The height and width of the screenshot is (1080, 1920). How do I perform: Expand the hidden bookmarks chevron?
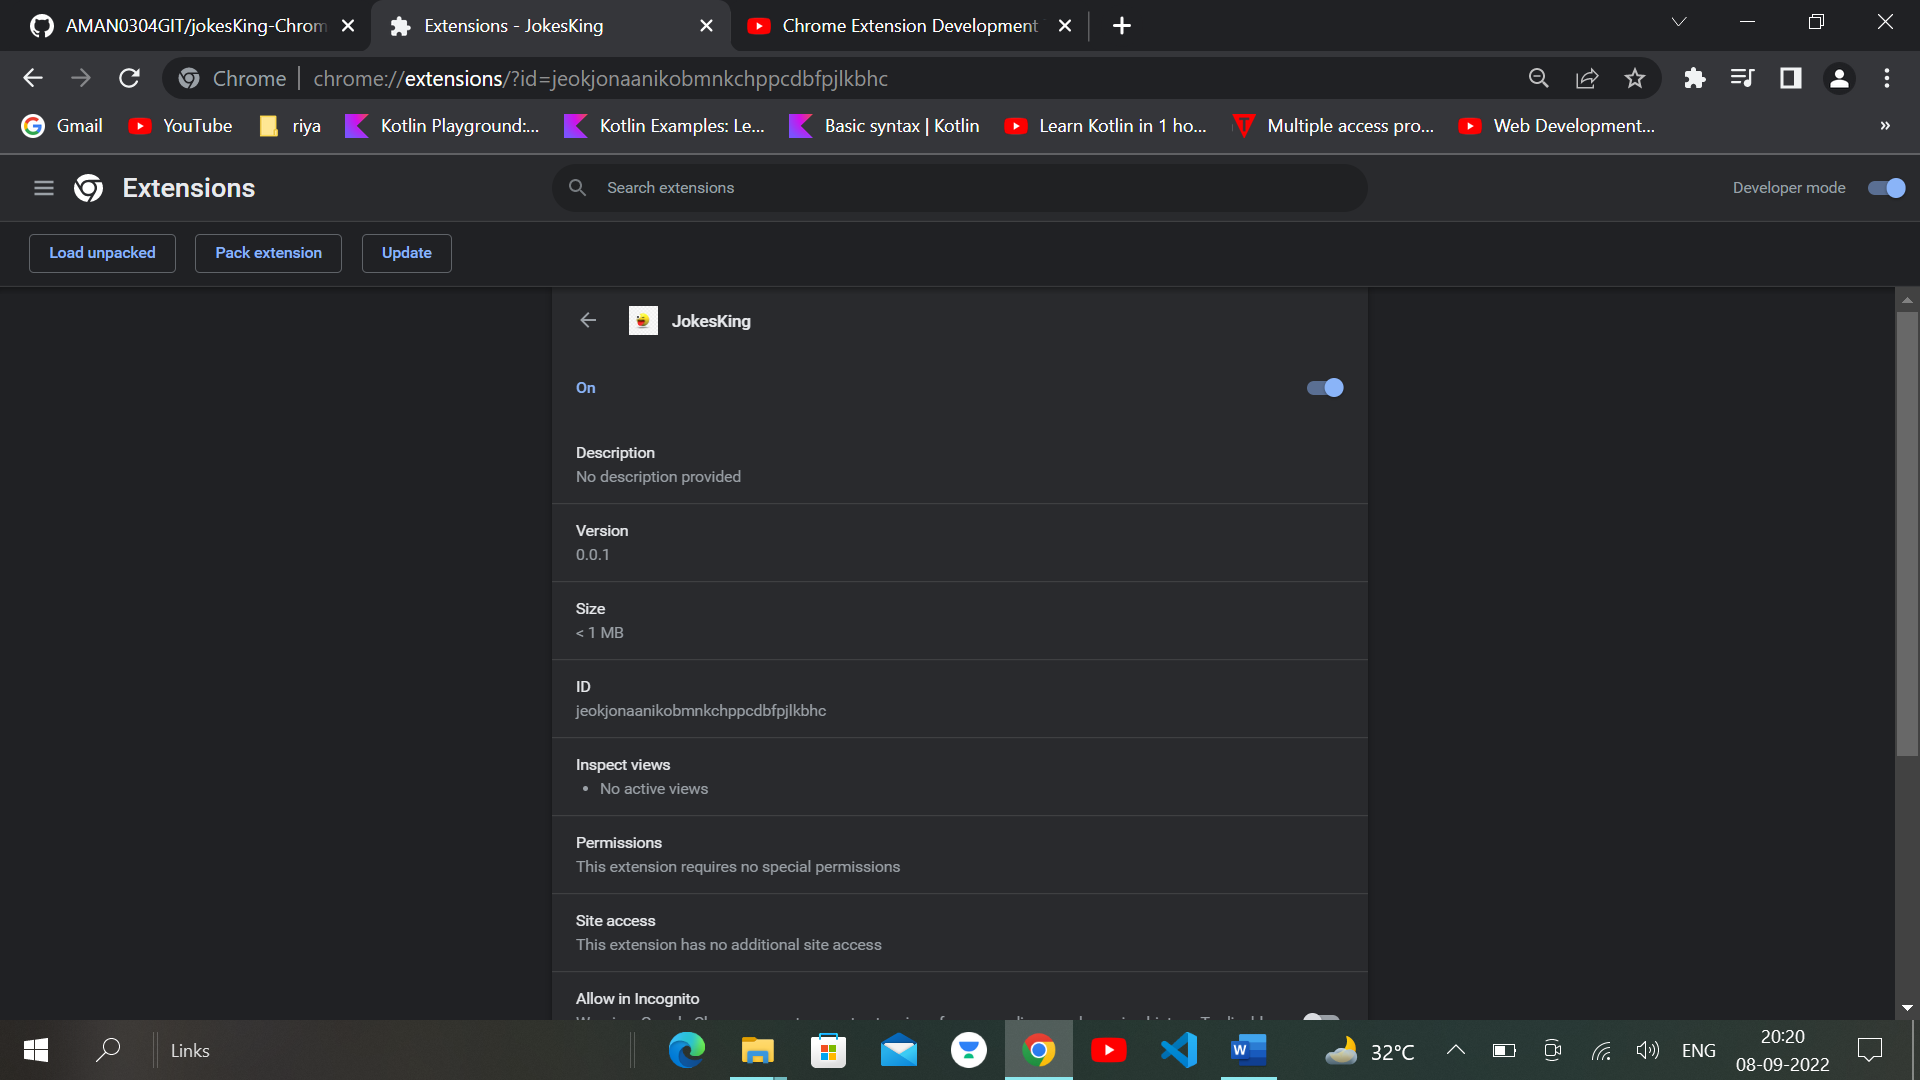pyautogui.click(x=1884, y=126)
